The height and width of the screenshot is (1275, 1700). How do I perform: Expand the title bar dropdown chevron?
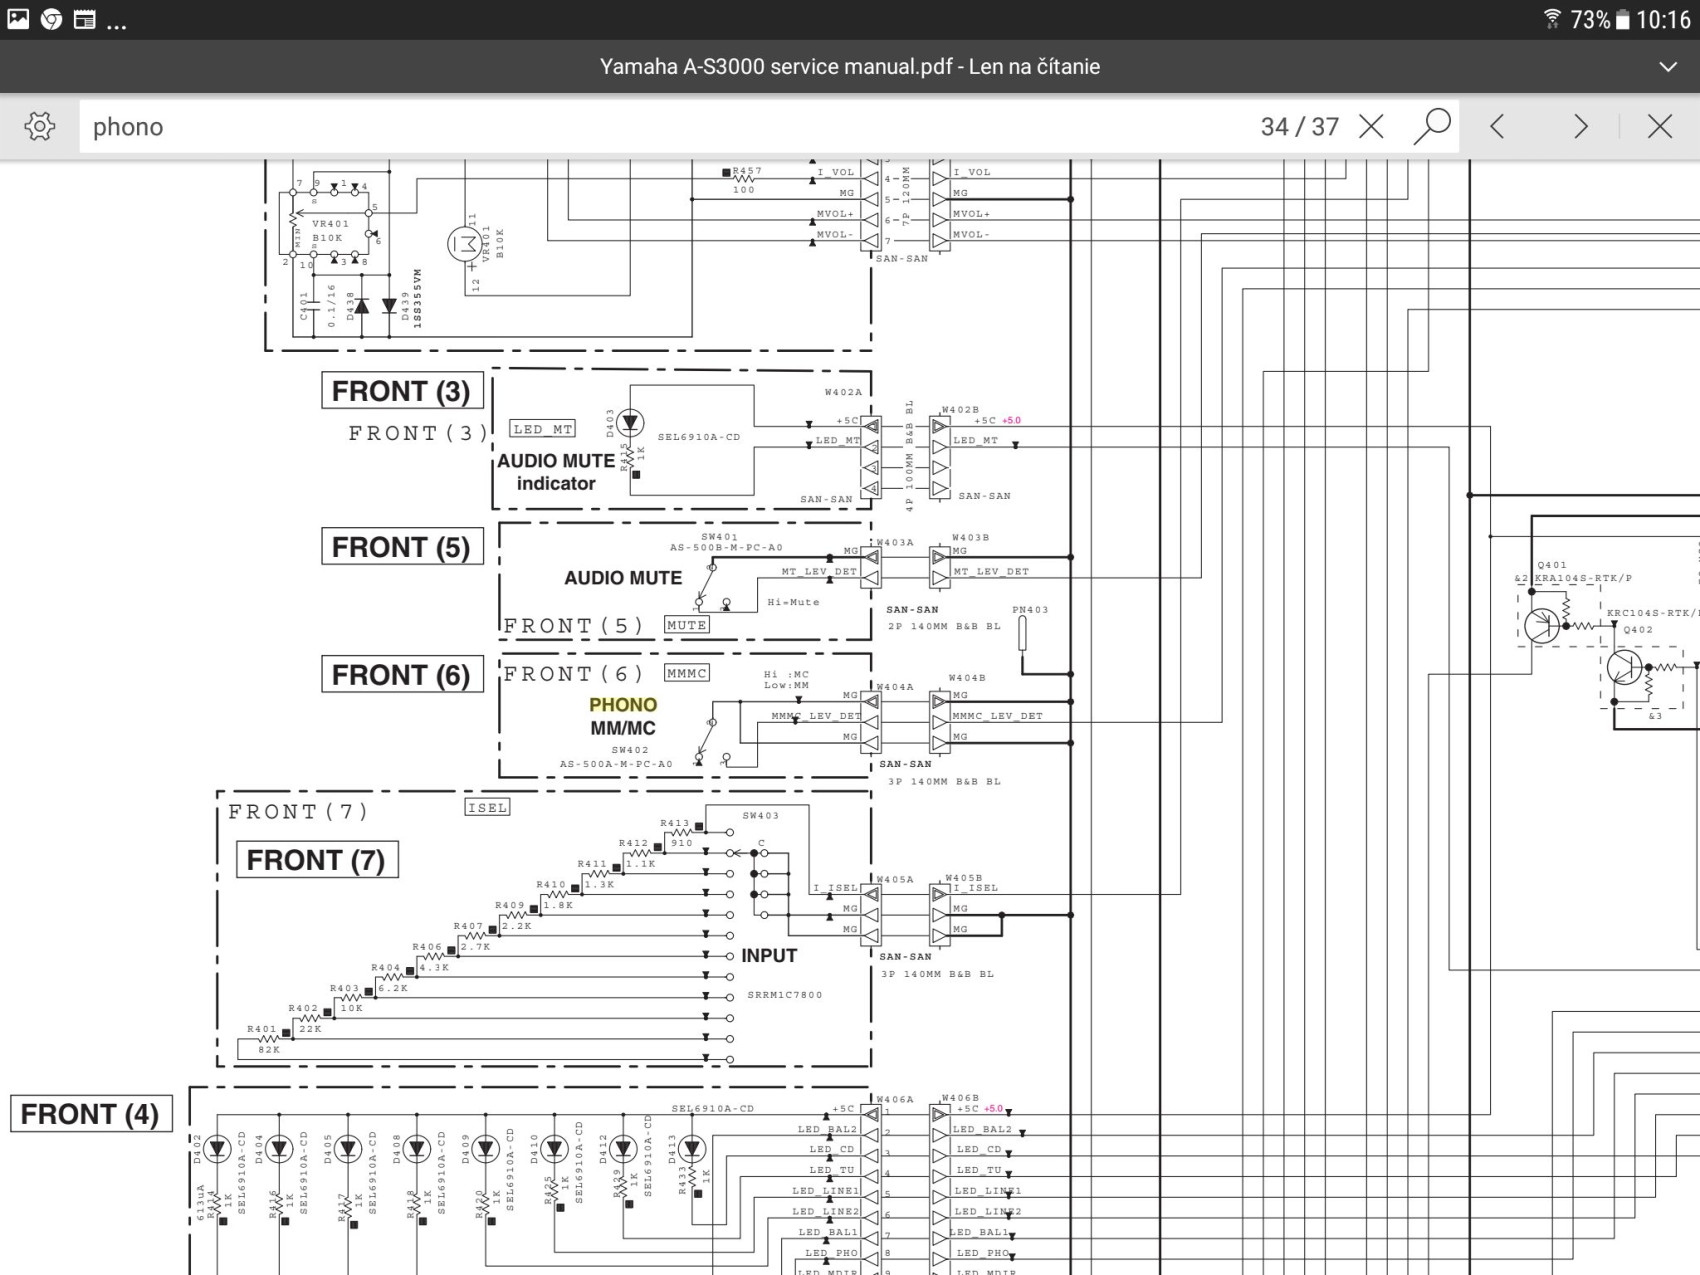point(1667,67)
